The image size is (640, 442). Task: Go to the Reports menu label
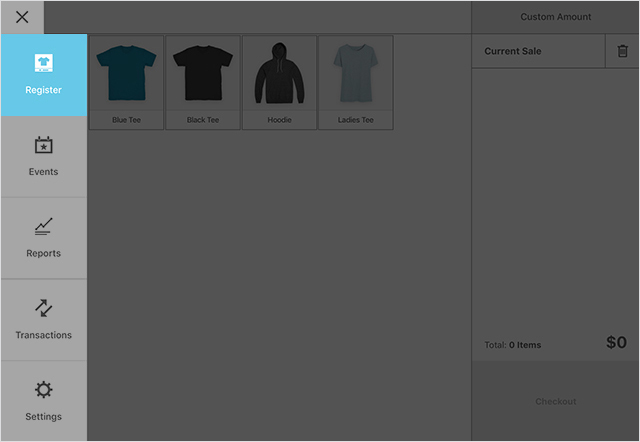(43, 254)
